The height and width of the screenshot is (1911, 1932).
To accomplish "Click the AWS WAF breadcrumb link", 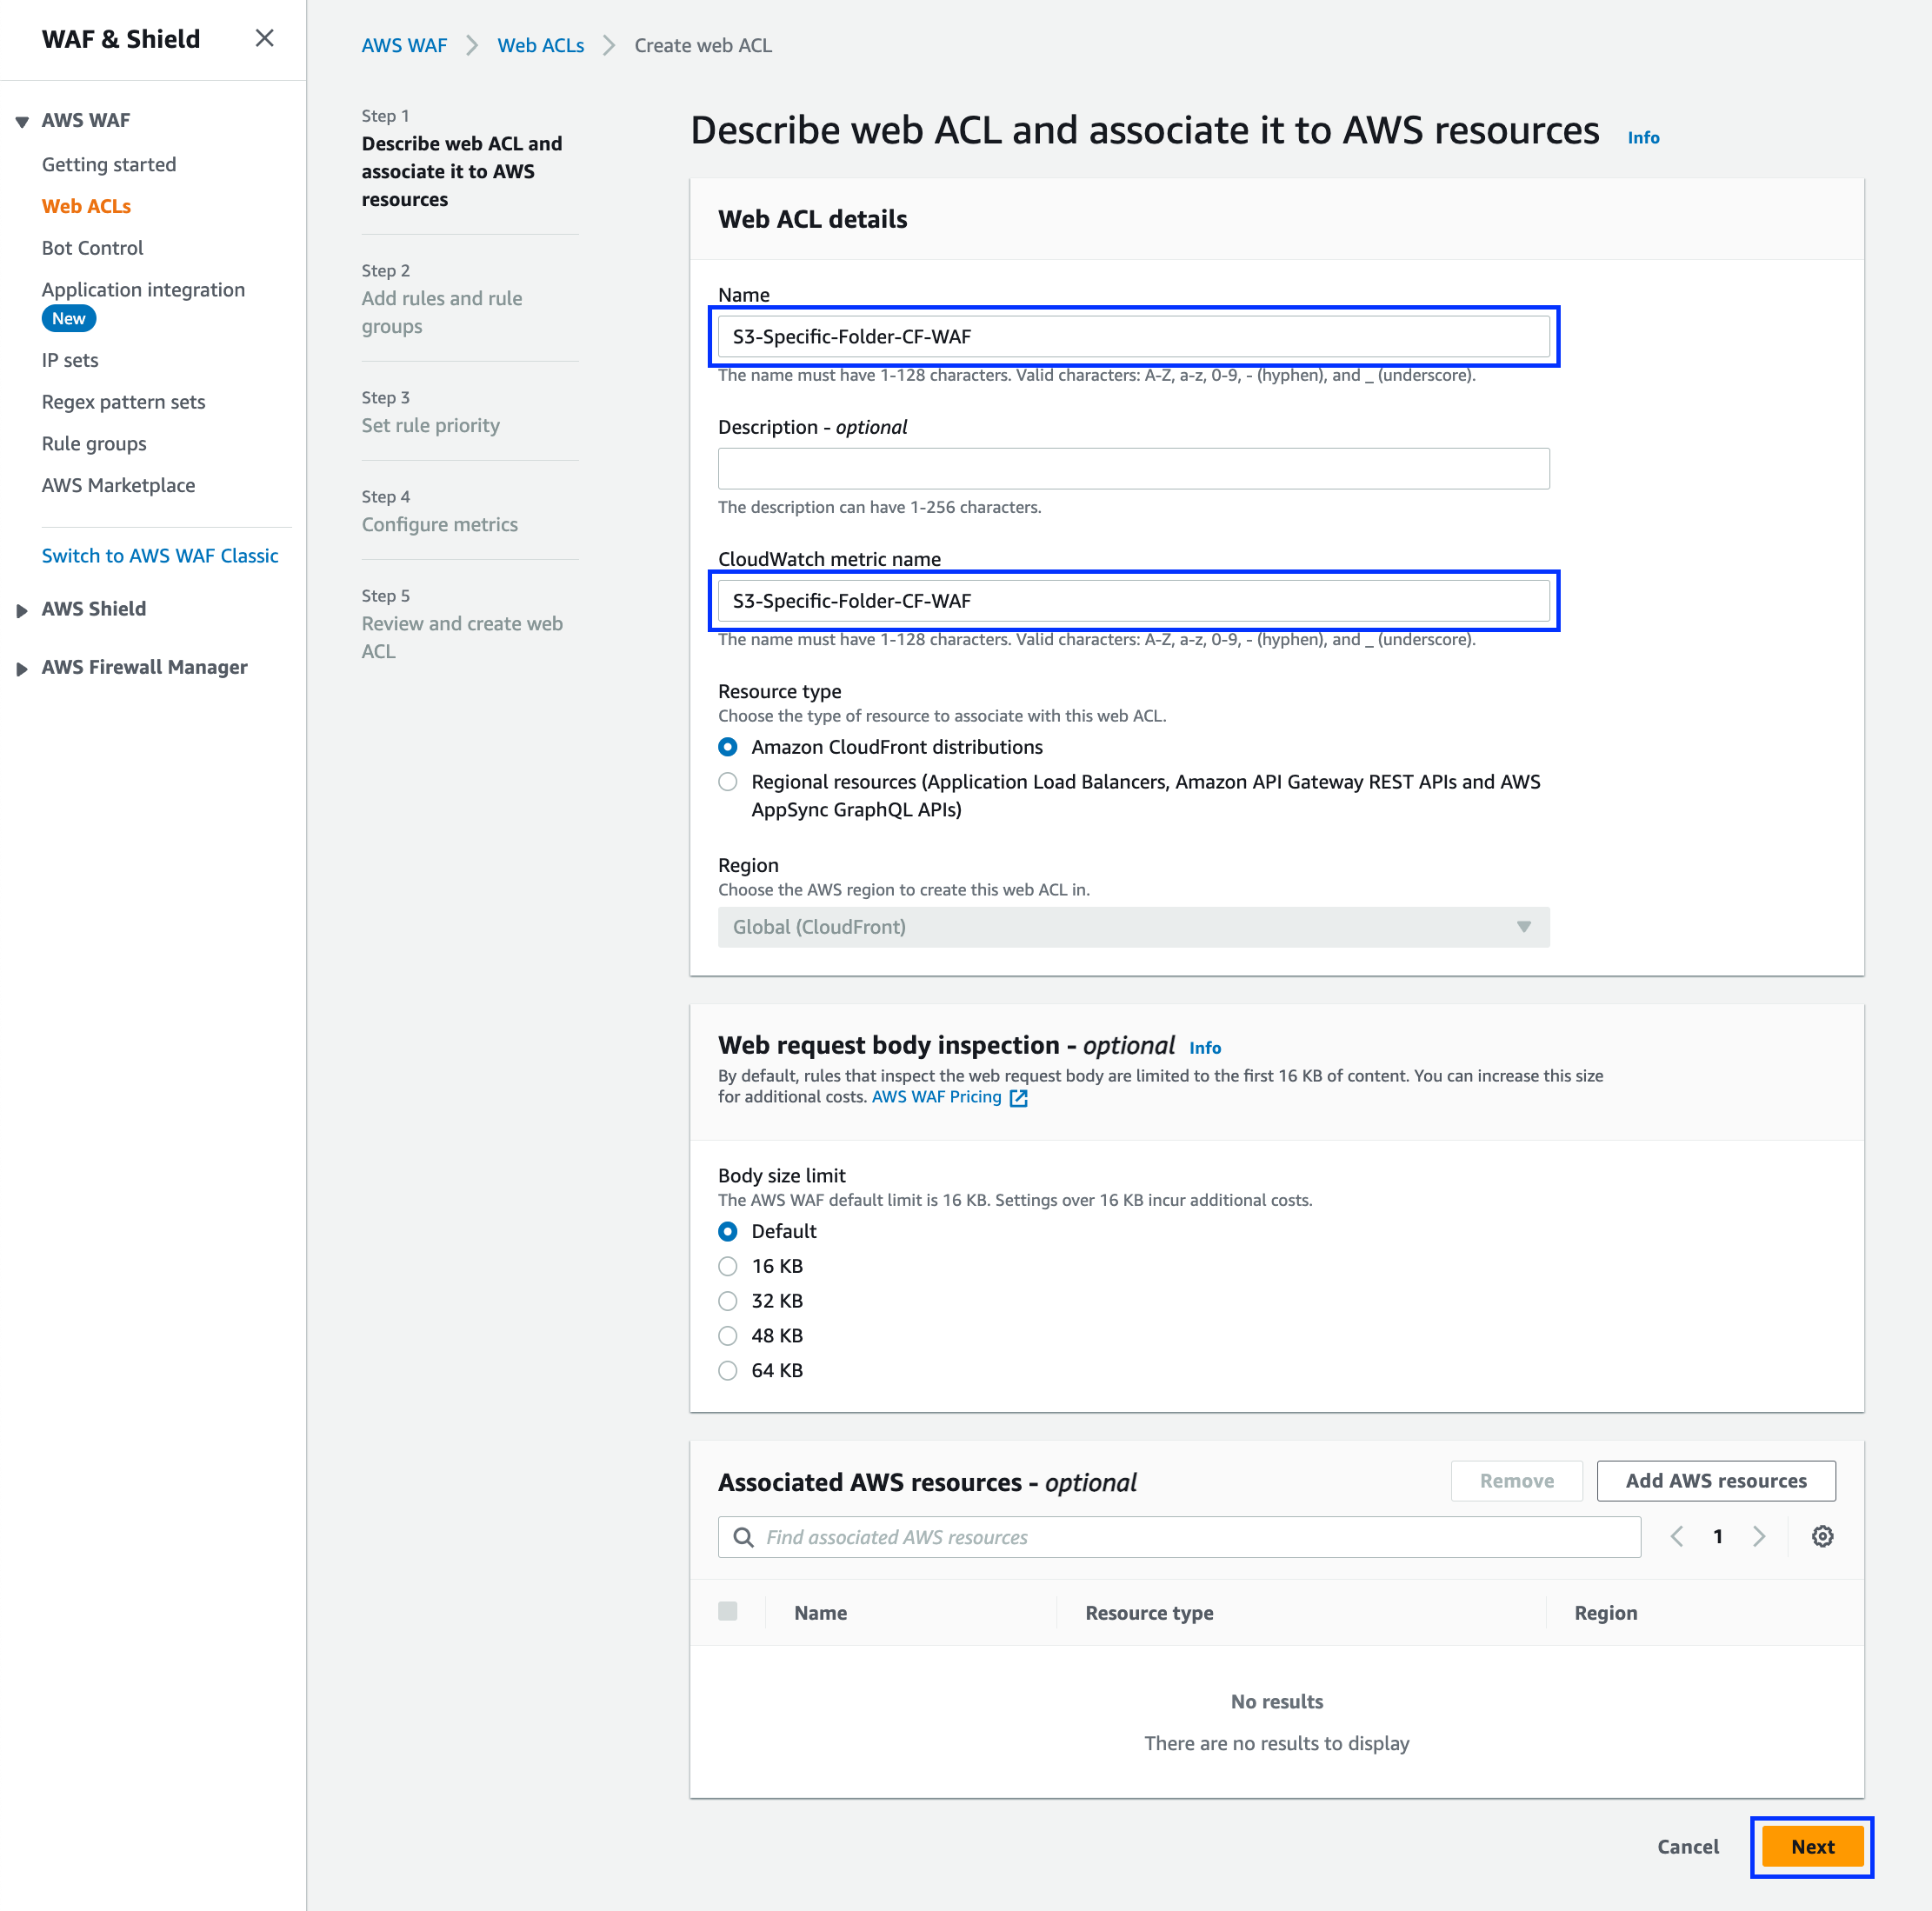I will (x=404, y=45).
